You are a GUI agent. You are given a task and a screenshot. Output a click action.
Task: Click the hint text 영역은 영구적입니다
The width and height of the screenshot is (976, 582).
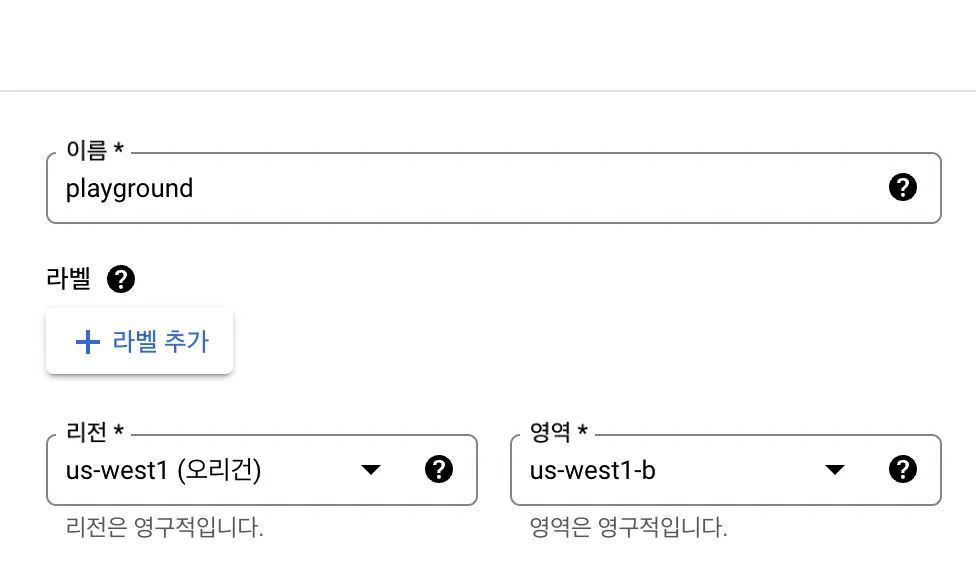coord(628,528)
